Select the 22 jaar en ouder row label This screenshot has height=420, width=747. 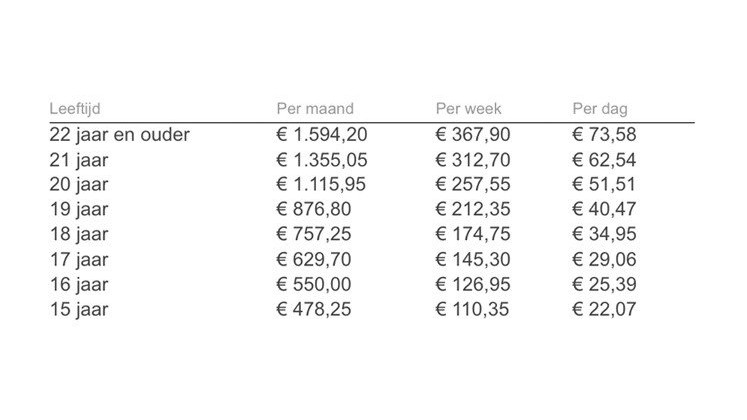pyautogui.click(x=120, y=135)
